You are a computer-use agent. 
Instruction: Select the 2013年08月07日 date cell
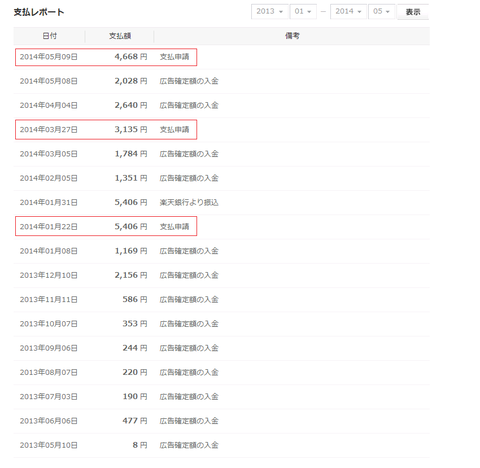coord(49,372)
